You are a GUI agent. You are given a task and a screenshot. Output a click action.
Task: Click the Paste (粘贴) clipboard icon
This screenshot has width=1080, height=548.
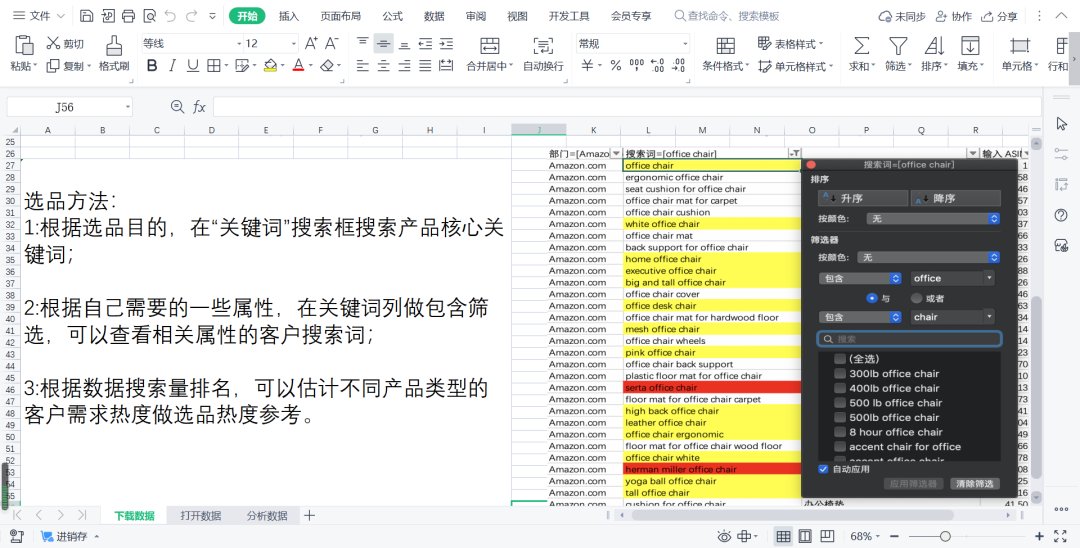(24, 45)
